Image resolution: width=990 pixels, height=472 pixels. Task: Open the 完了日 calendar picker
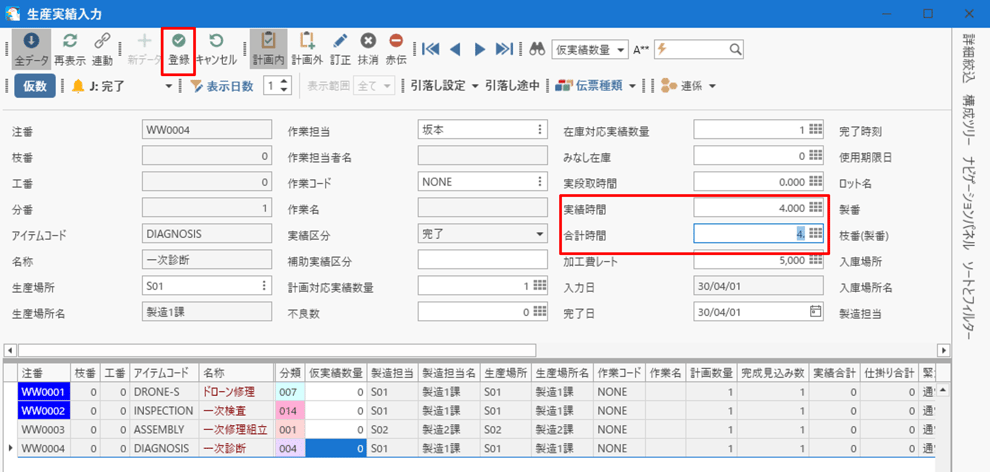[815, 311]
